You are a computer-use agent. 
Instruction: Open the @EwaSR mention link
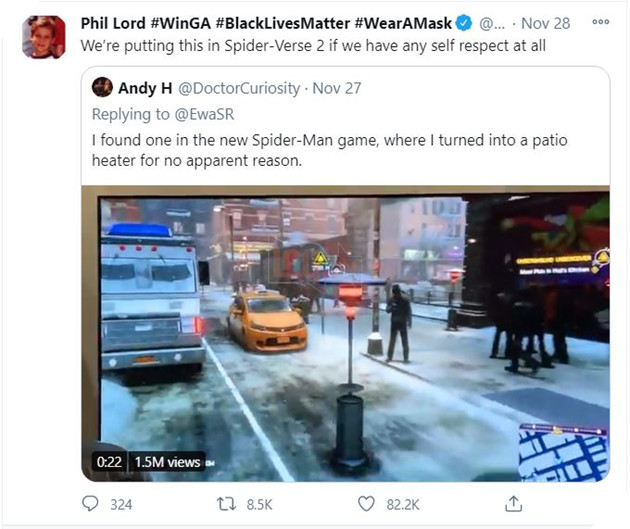205,114
